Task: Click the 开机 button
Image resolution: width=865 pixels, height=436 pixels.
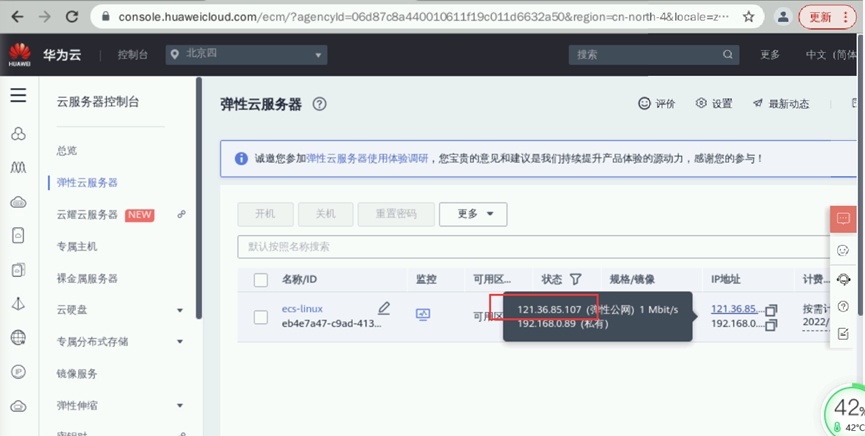Action: (x=265, y=214)
